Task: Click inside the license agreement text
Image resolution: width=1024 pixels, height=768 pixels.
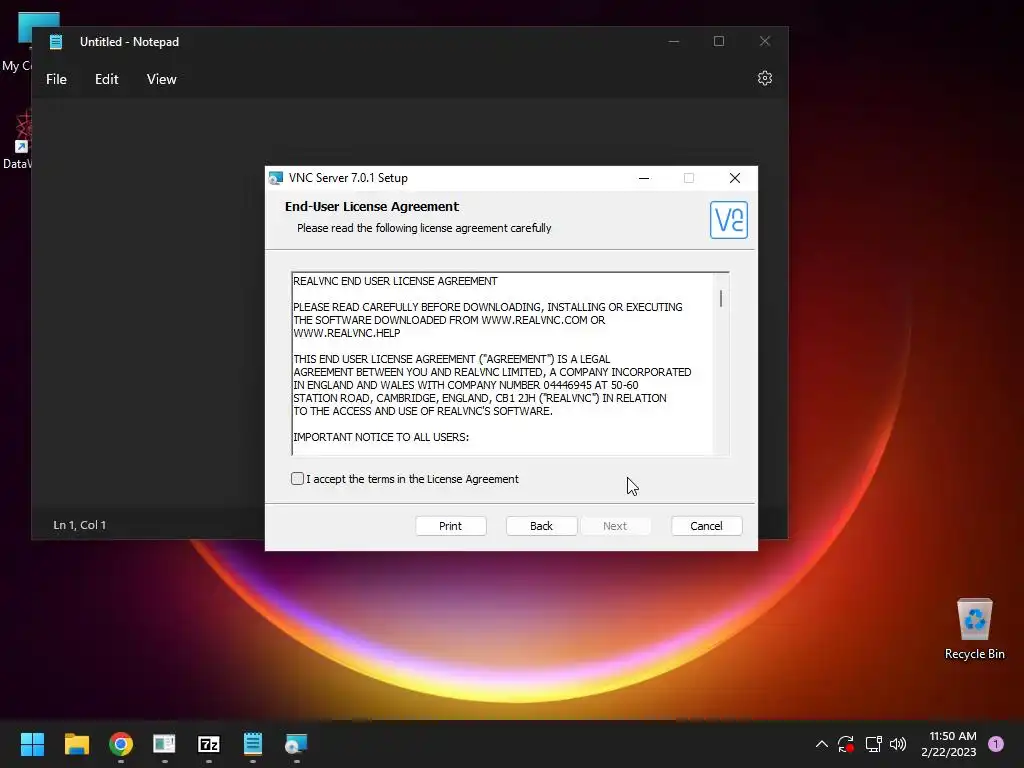Action: click(x=502, y=364)
